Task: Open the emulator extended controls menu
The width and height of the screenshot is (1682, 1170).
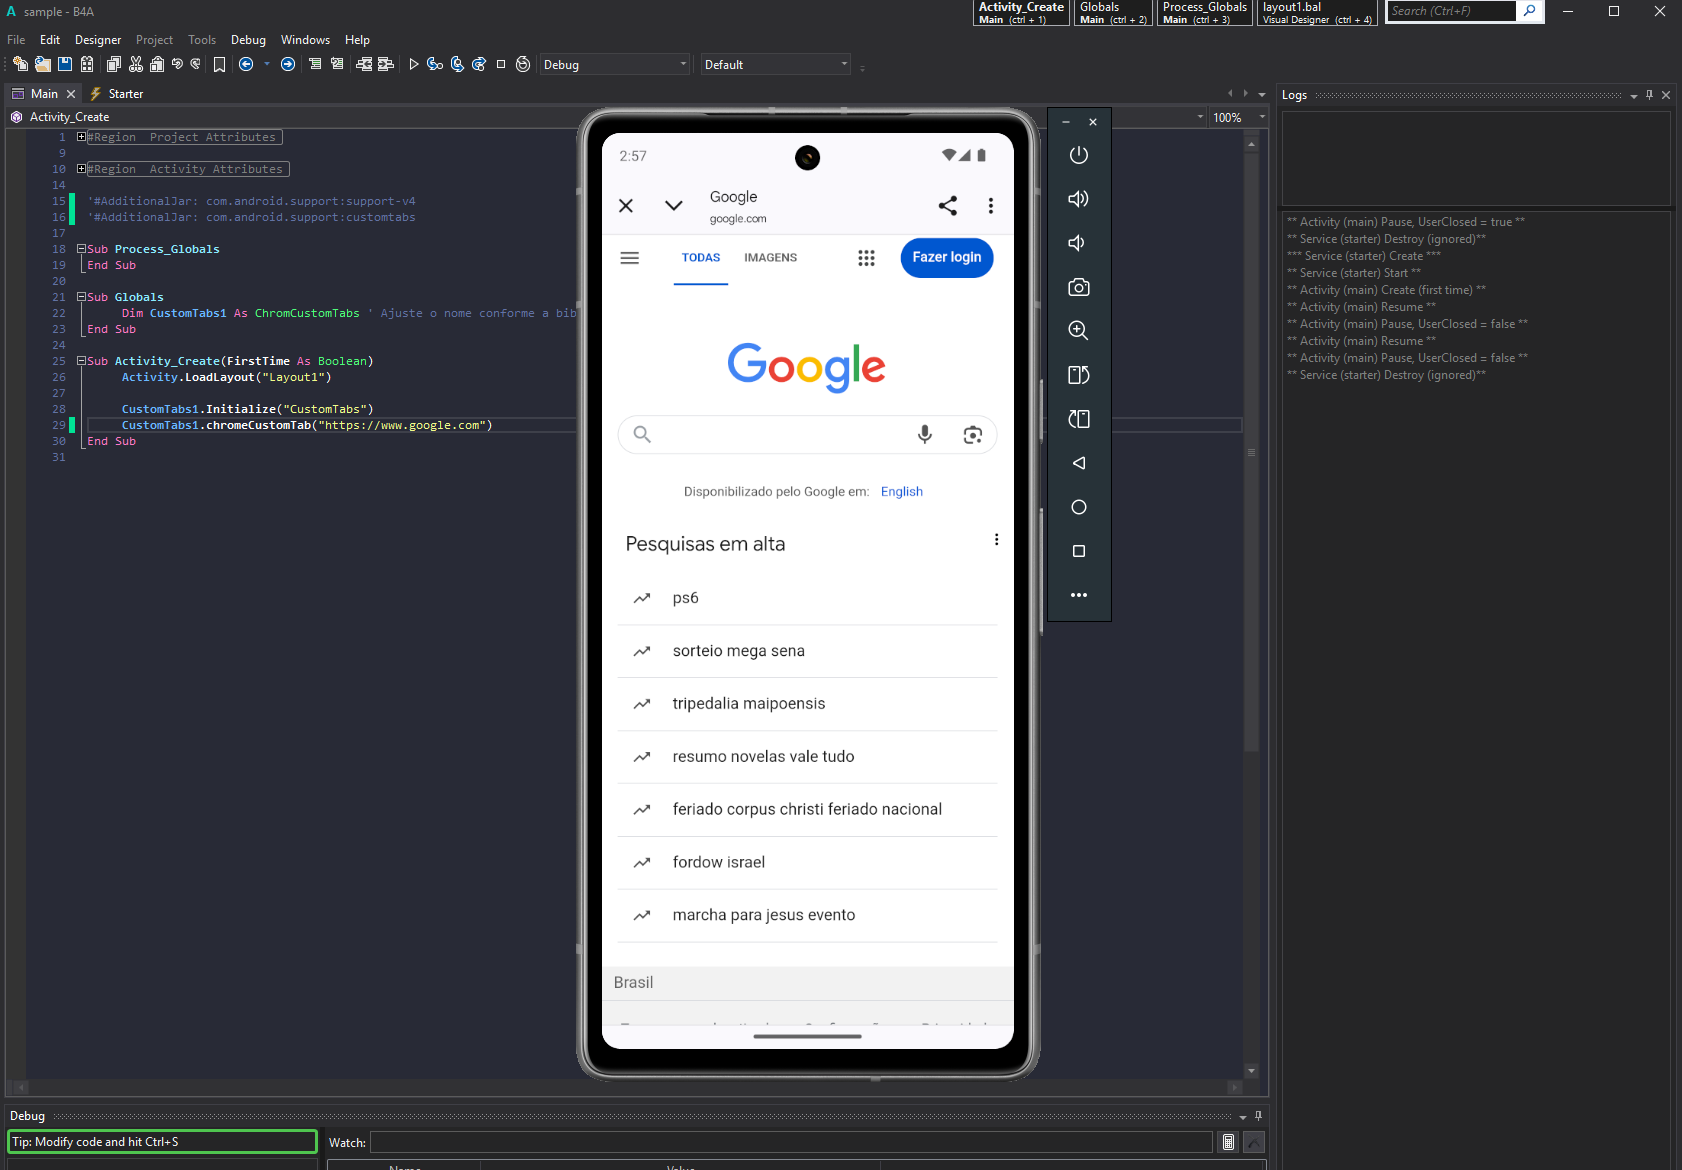Action: pyautogui.click(x=1078, y=595)
